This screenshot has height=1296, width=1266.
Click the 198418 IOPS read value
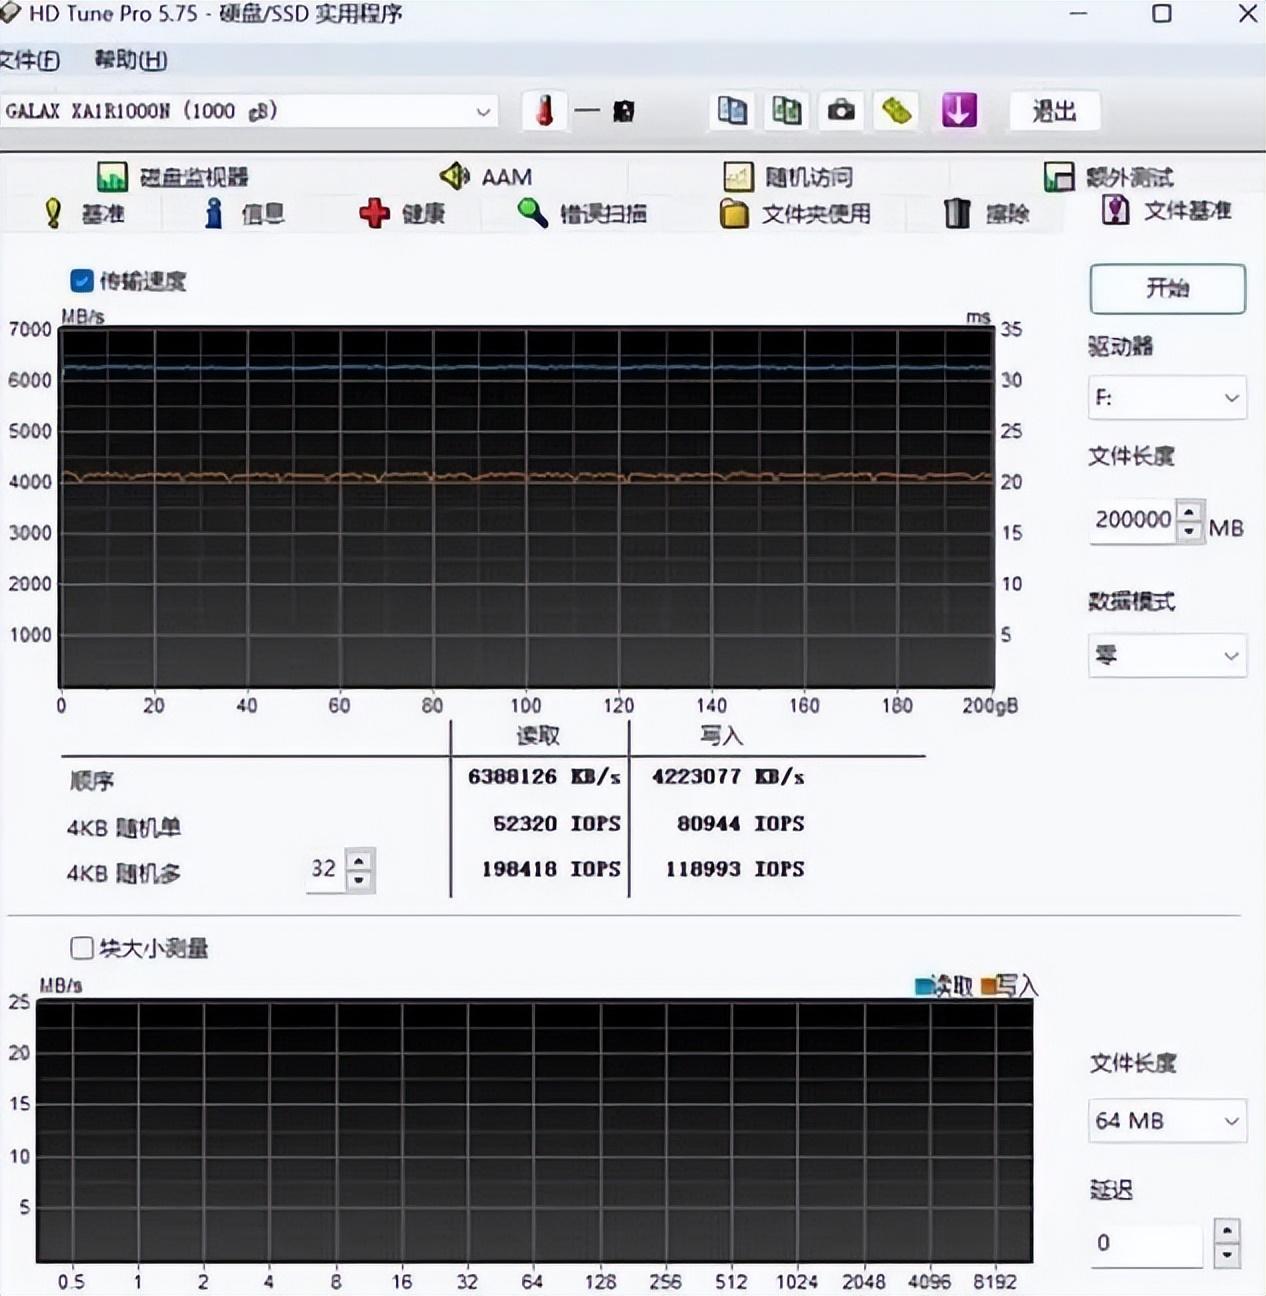[x=551, y=870]
